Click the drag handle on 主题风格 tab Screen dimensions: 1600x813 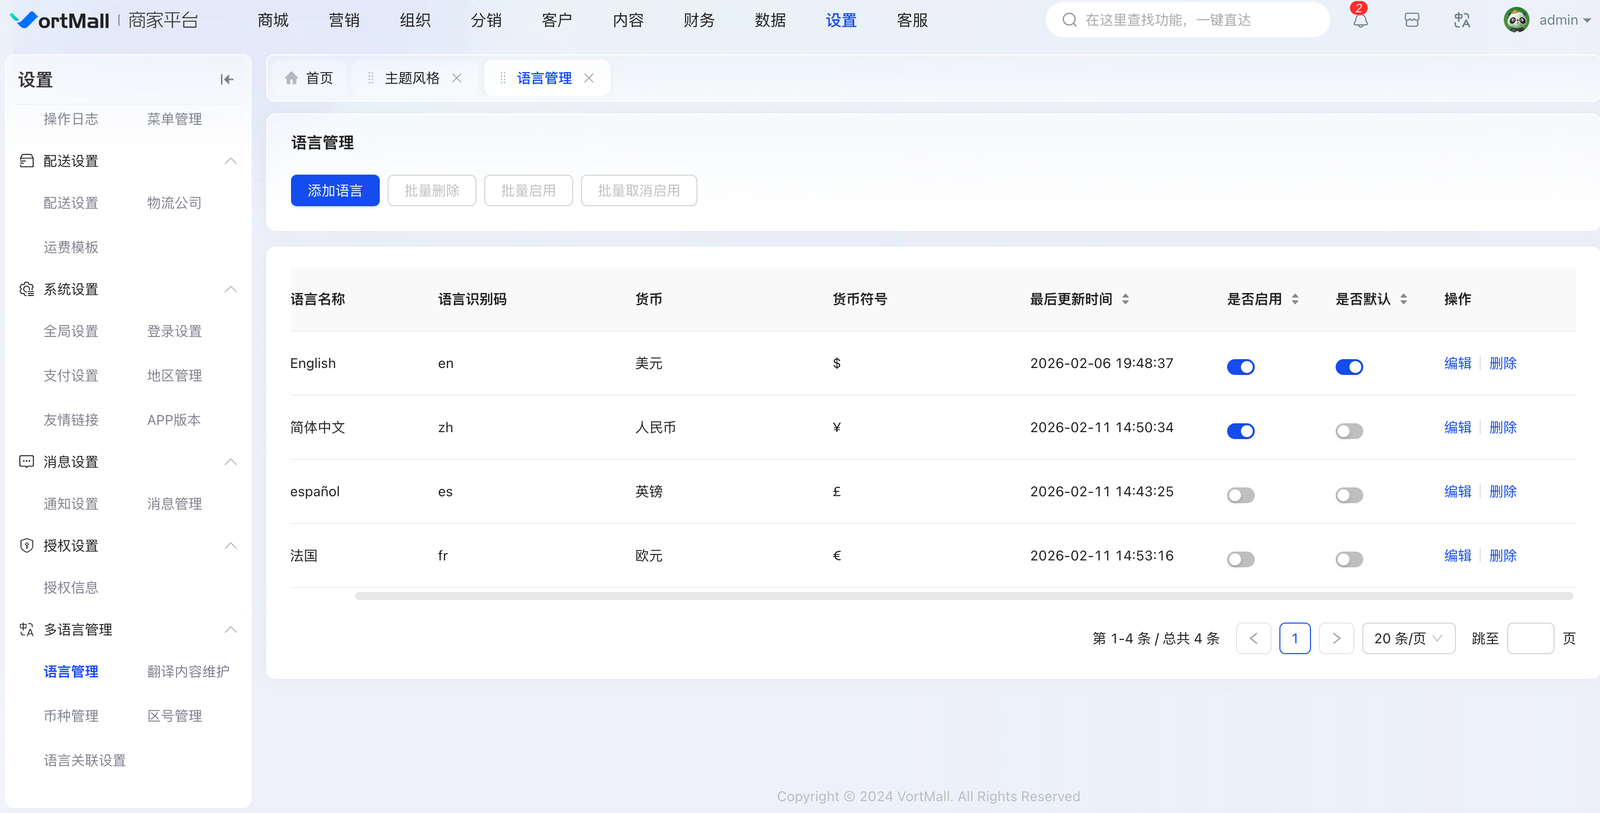(371, 78)
